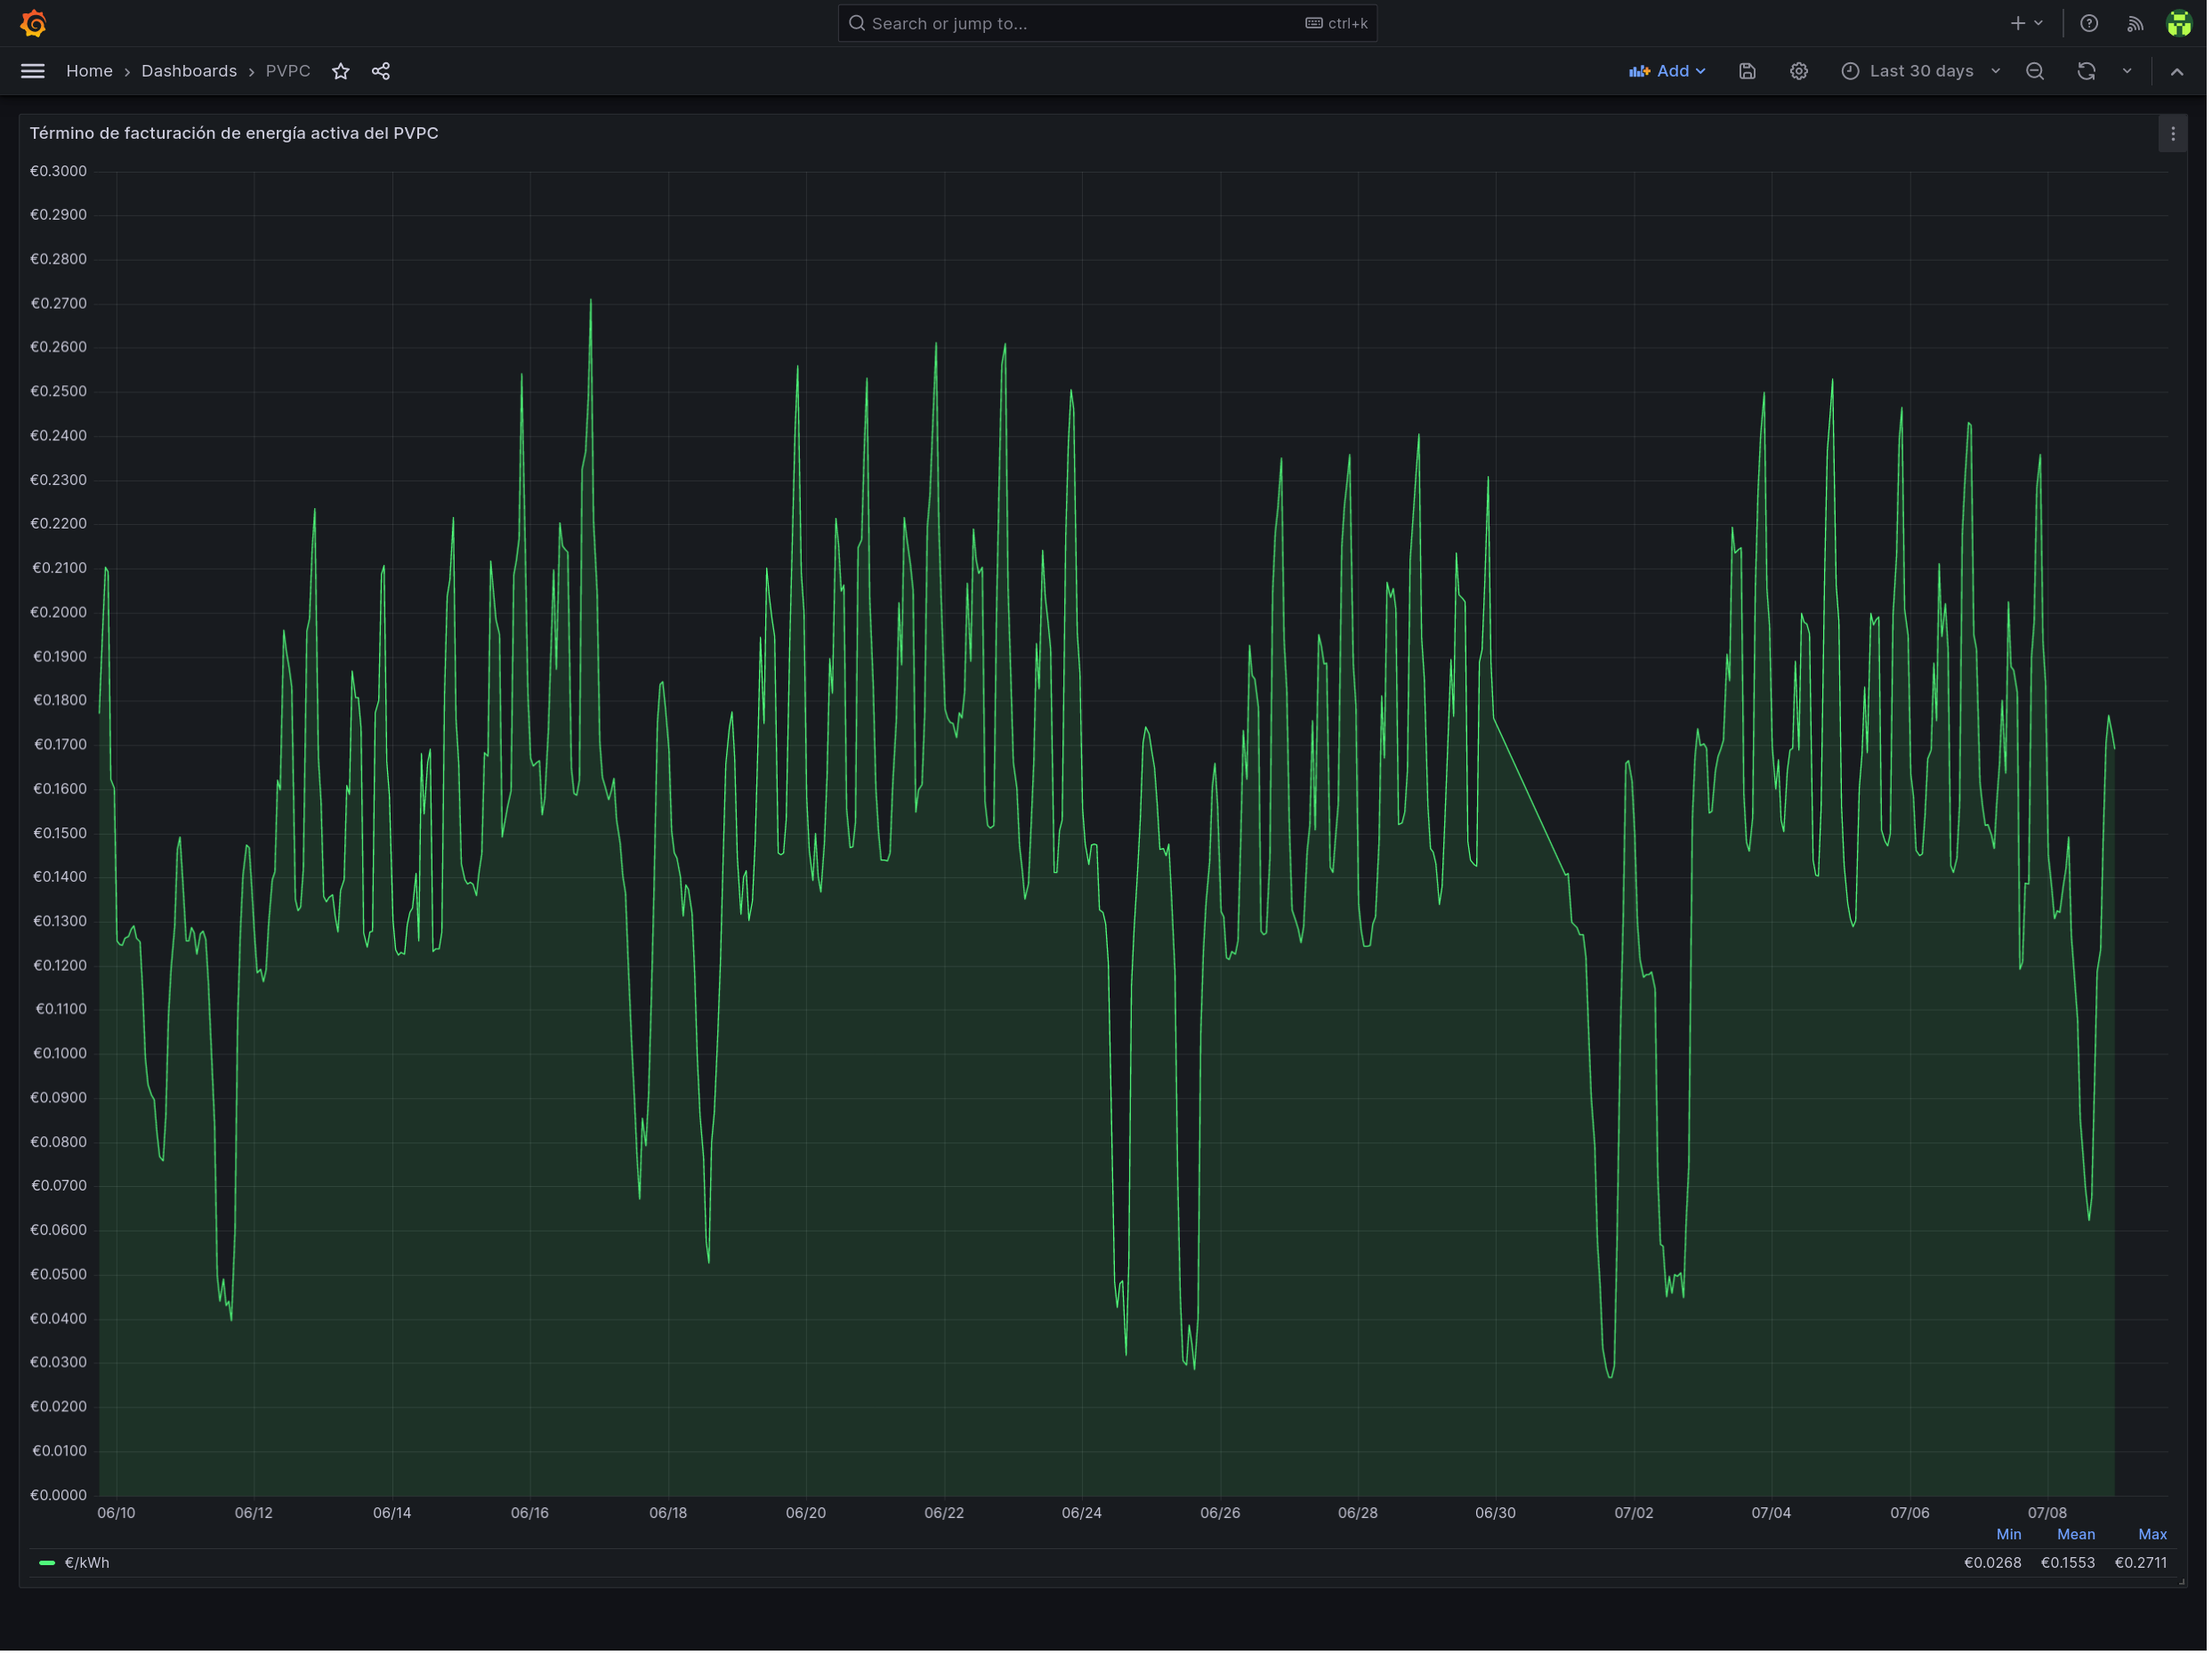Open the user profile avatar
Screen dimensions: 2212x1655
pos(2179,23)
